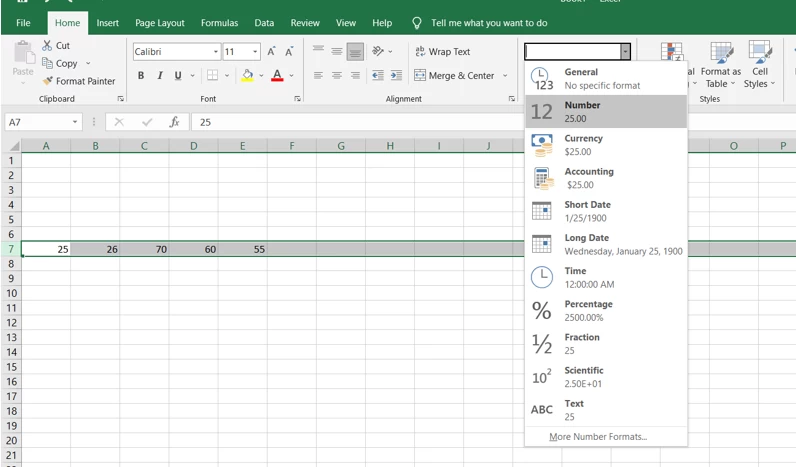Open the Font Color dropdown arrow
Screen dimensions: 796x467
point(291,75)
